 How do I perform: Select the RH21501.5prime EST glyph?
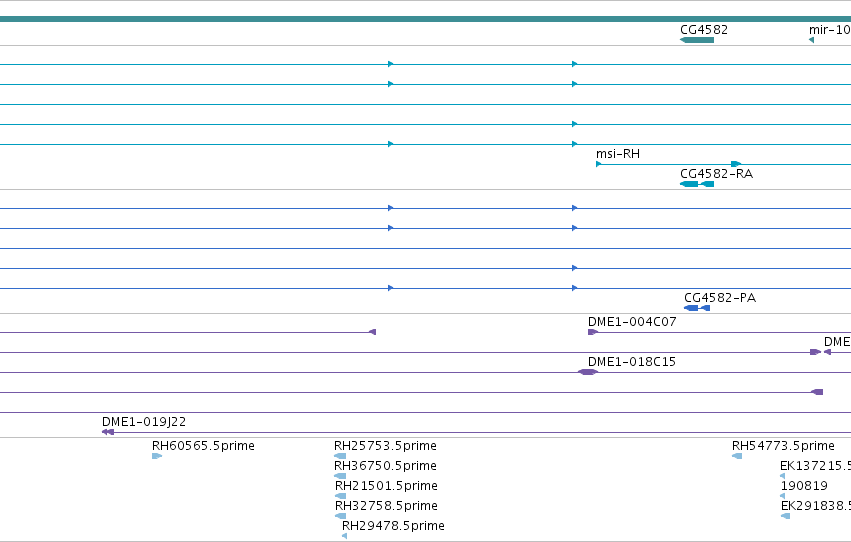[x=341, y=496]
